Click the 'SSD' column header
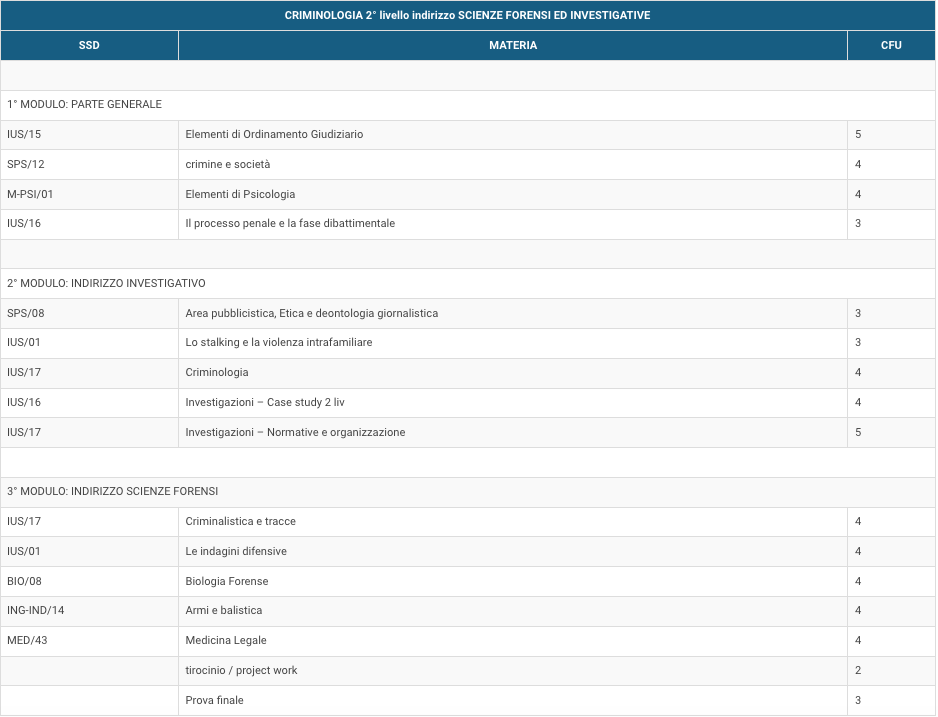This screenshot has height=717, width=938. click(x=89, y=45)
